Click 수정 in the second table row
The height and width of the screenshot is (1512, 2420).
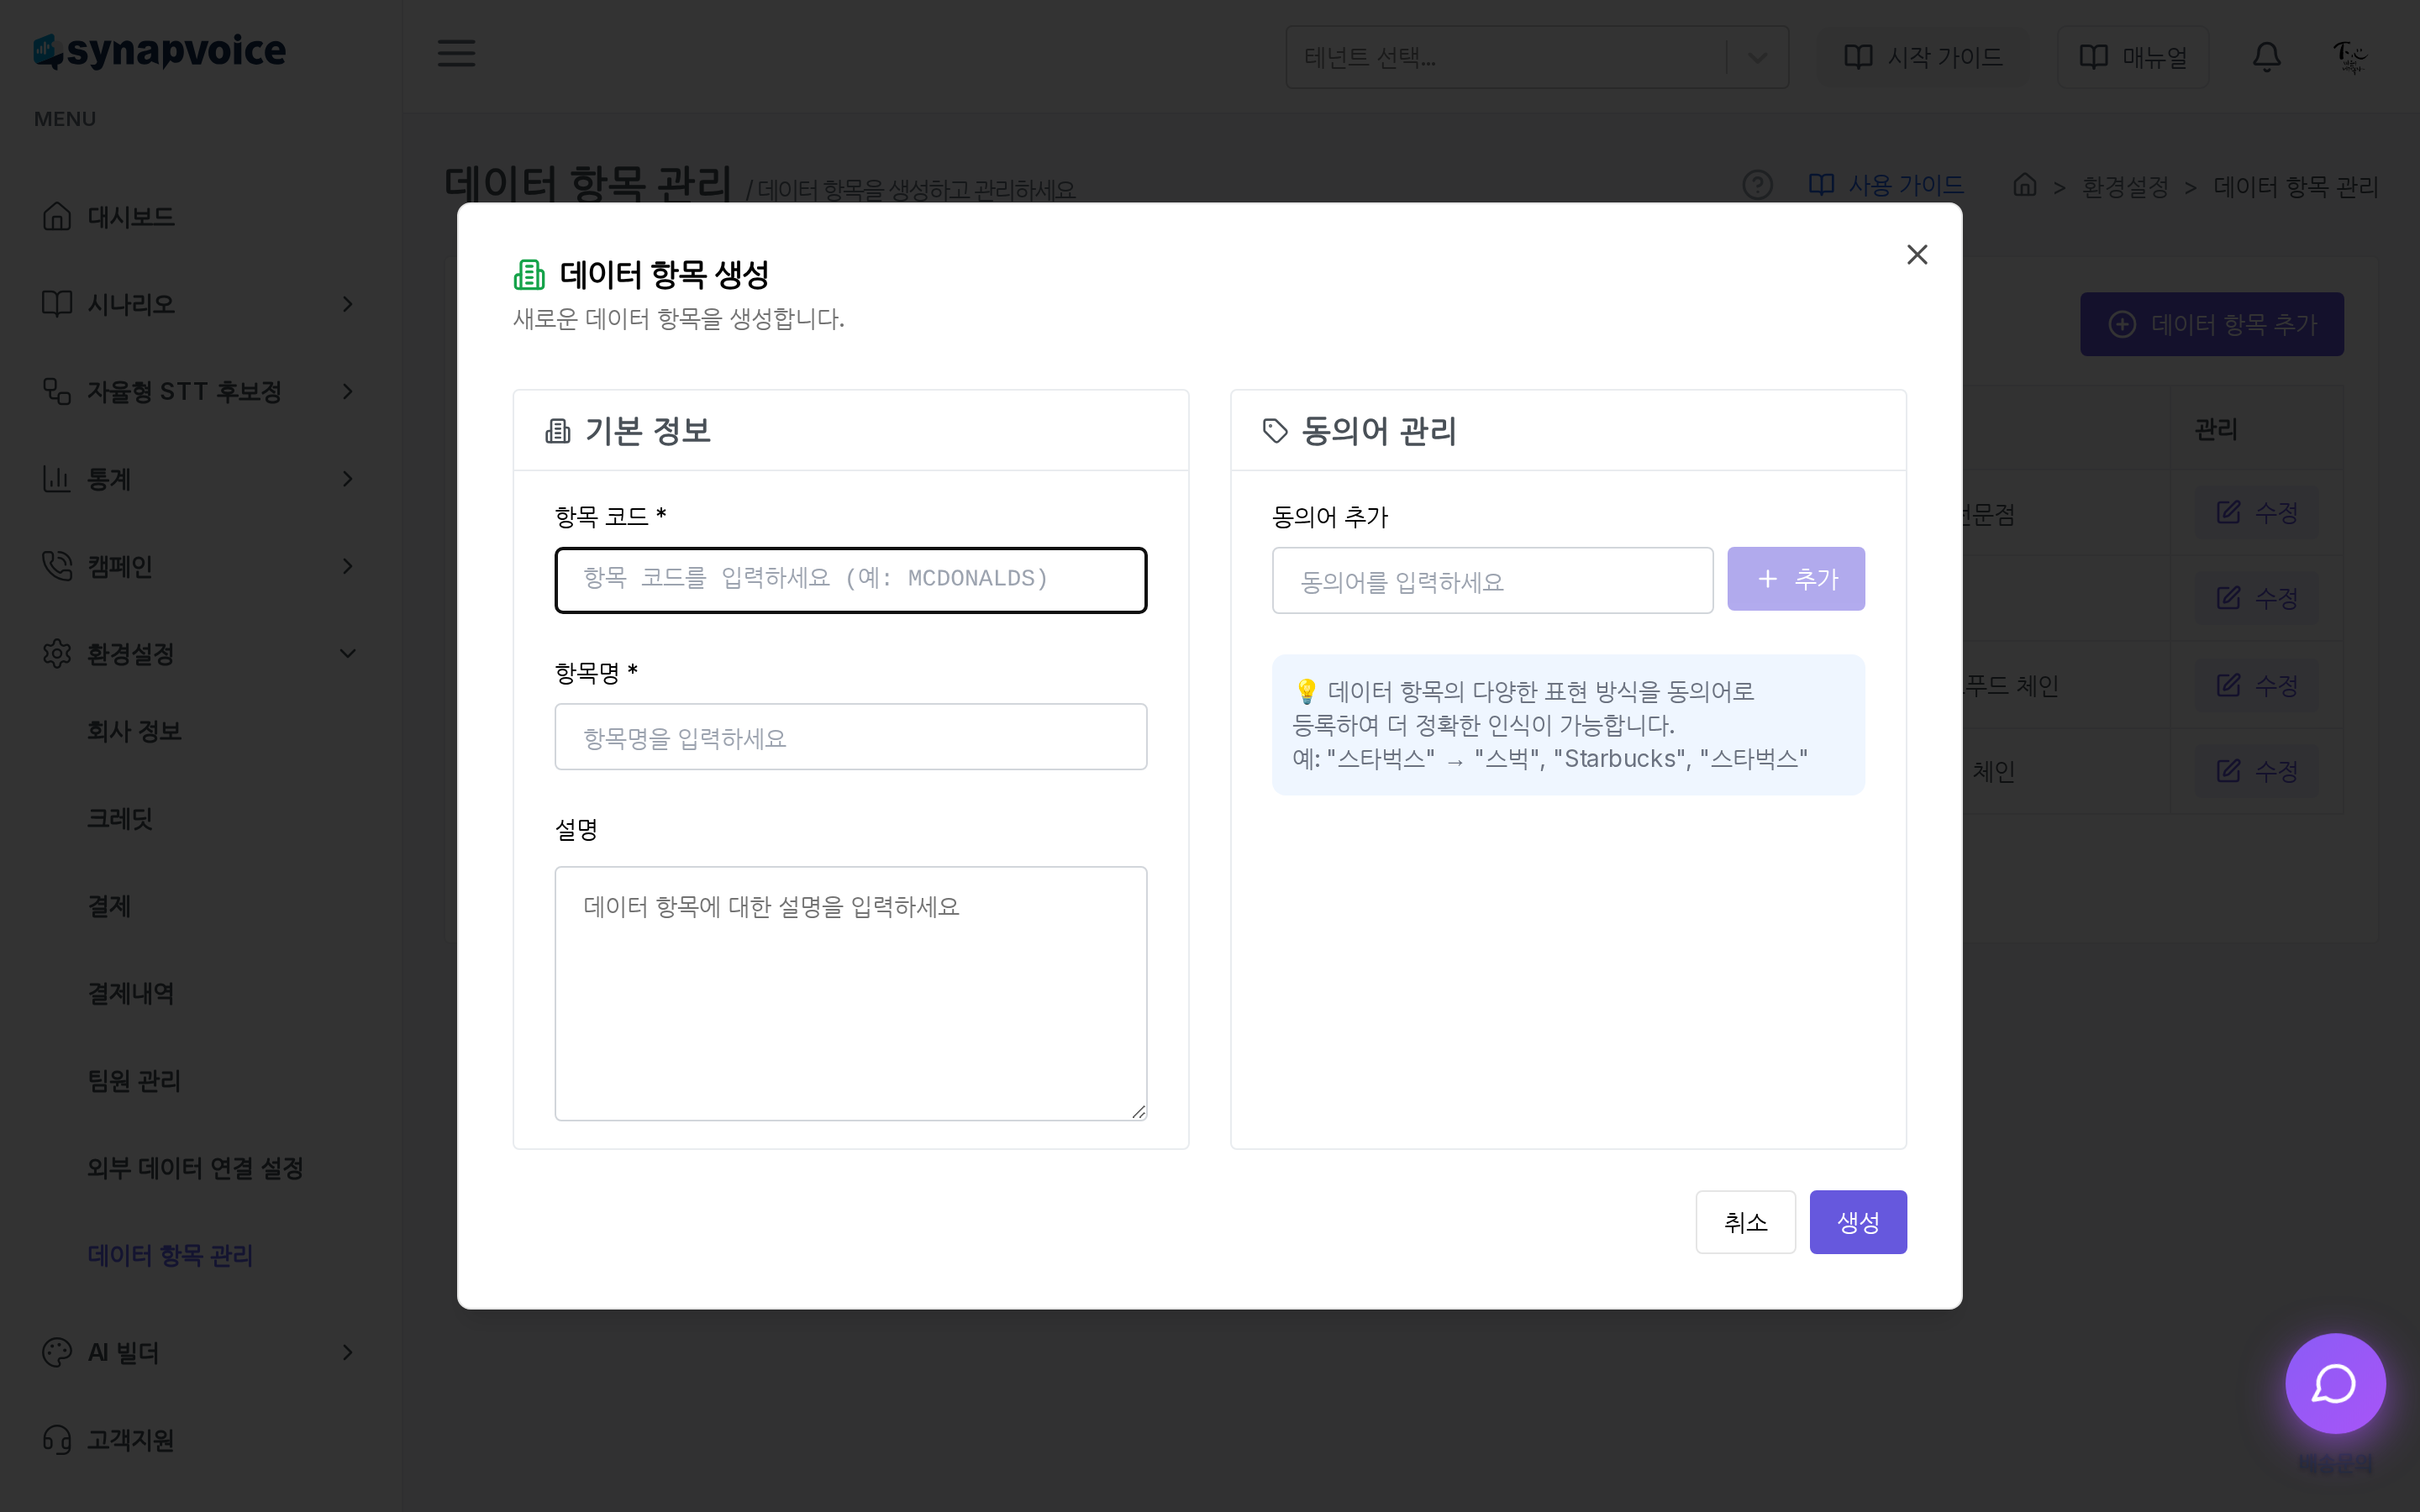pyautogui.click(x=2257, y=598)
